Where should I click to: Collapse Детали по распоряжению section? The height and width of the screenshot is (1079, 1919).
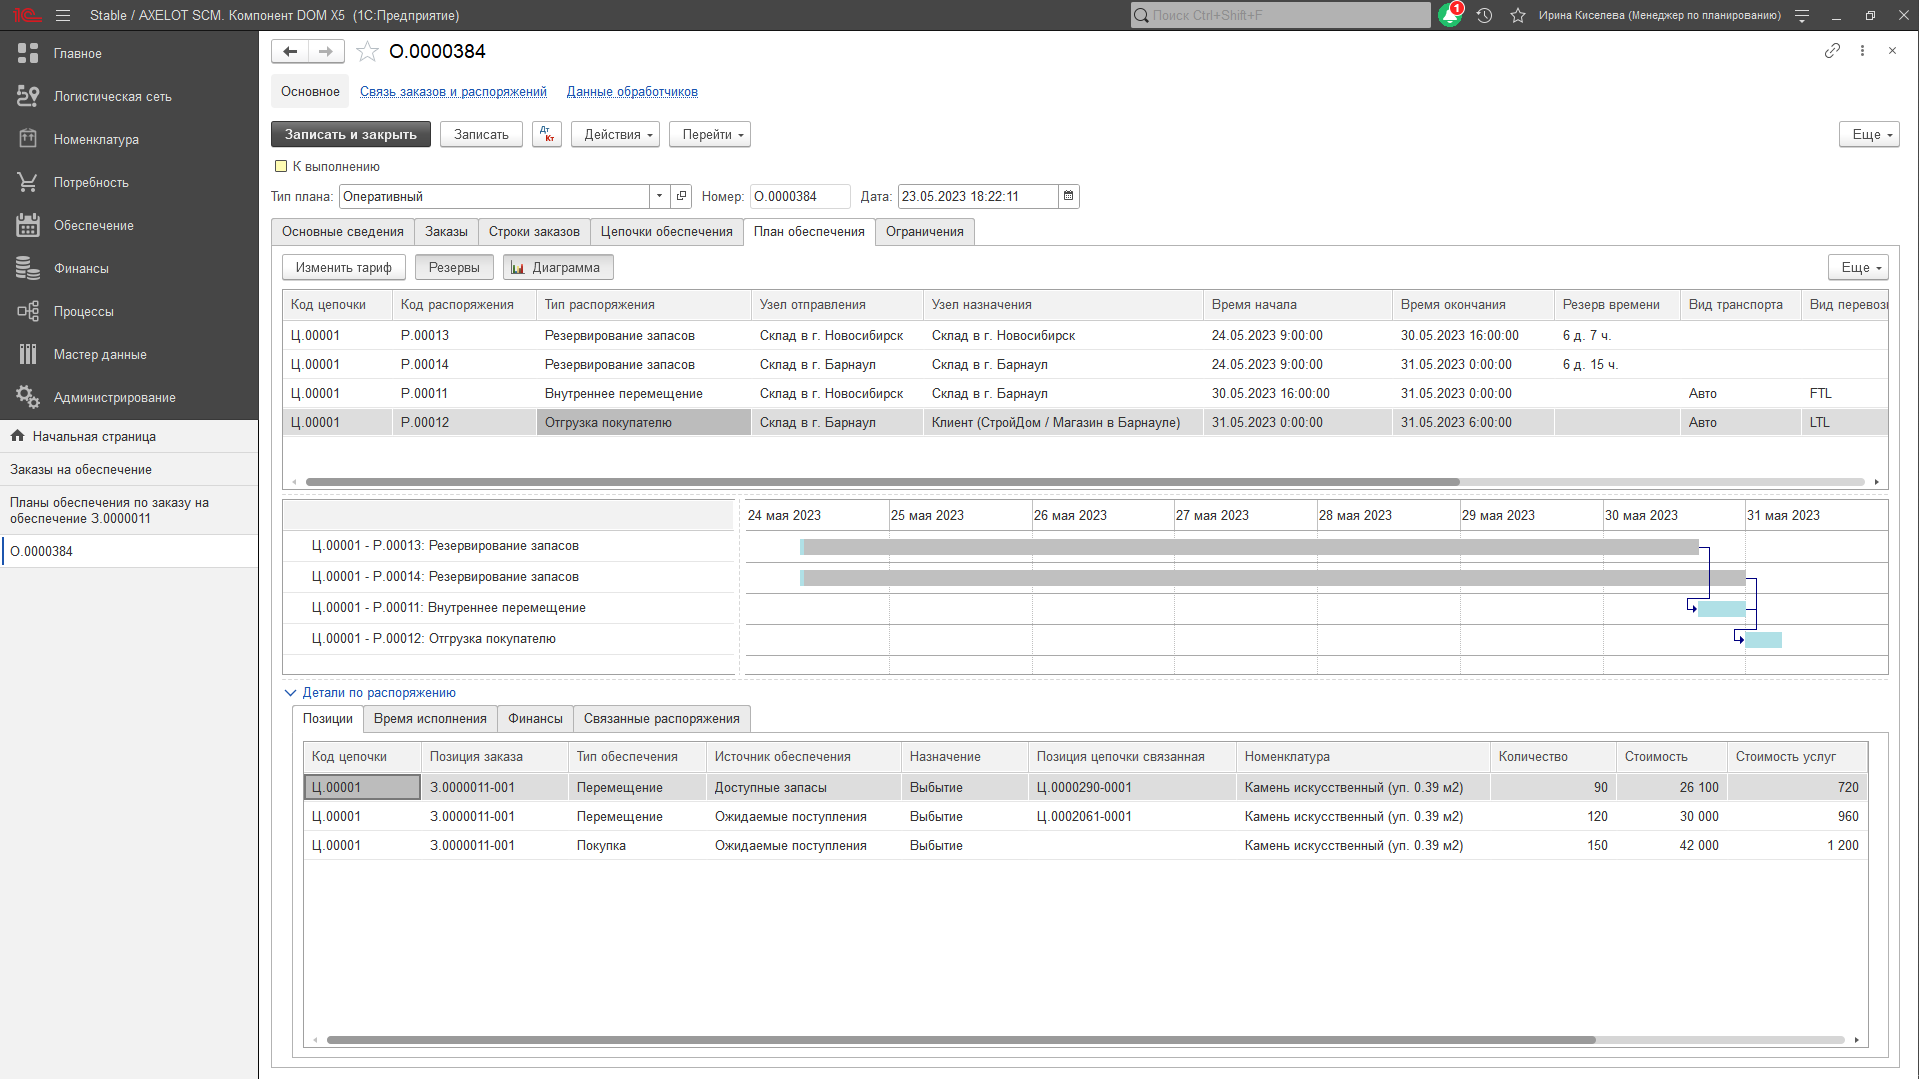tap(290, 692)
